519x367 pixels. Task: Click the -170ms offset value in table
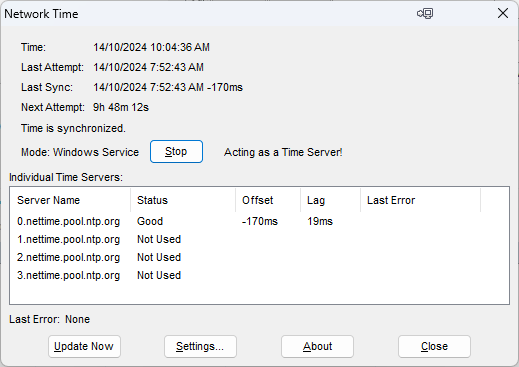tap(260, 221)
